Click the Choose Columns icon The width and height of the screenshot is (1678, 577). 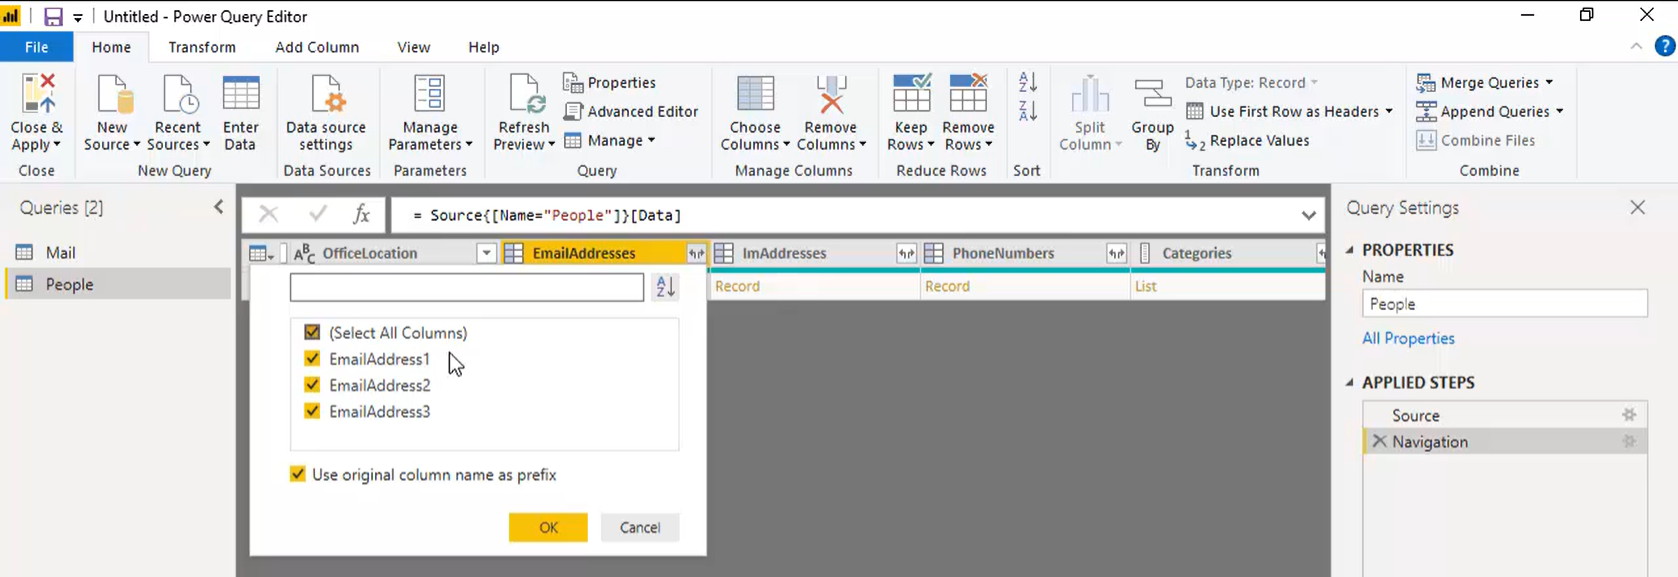tap(755, 94)
